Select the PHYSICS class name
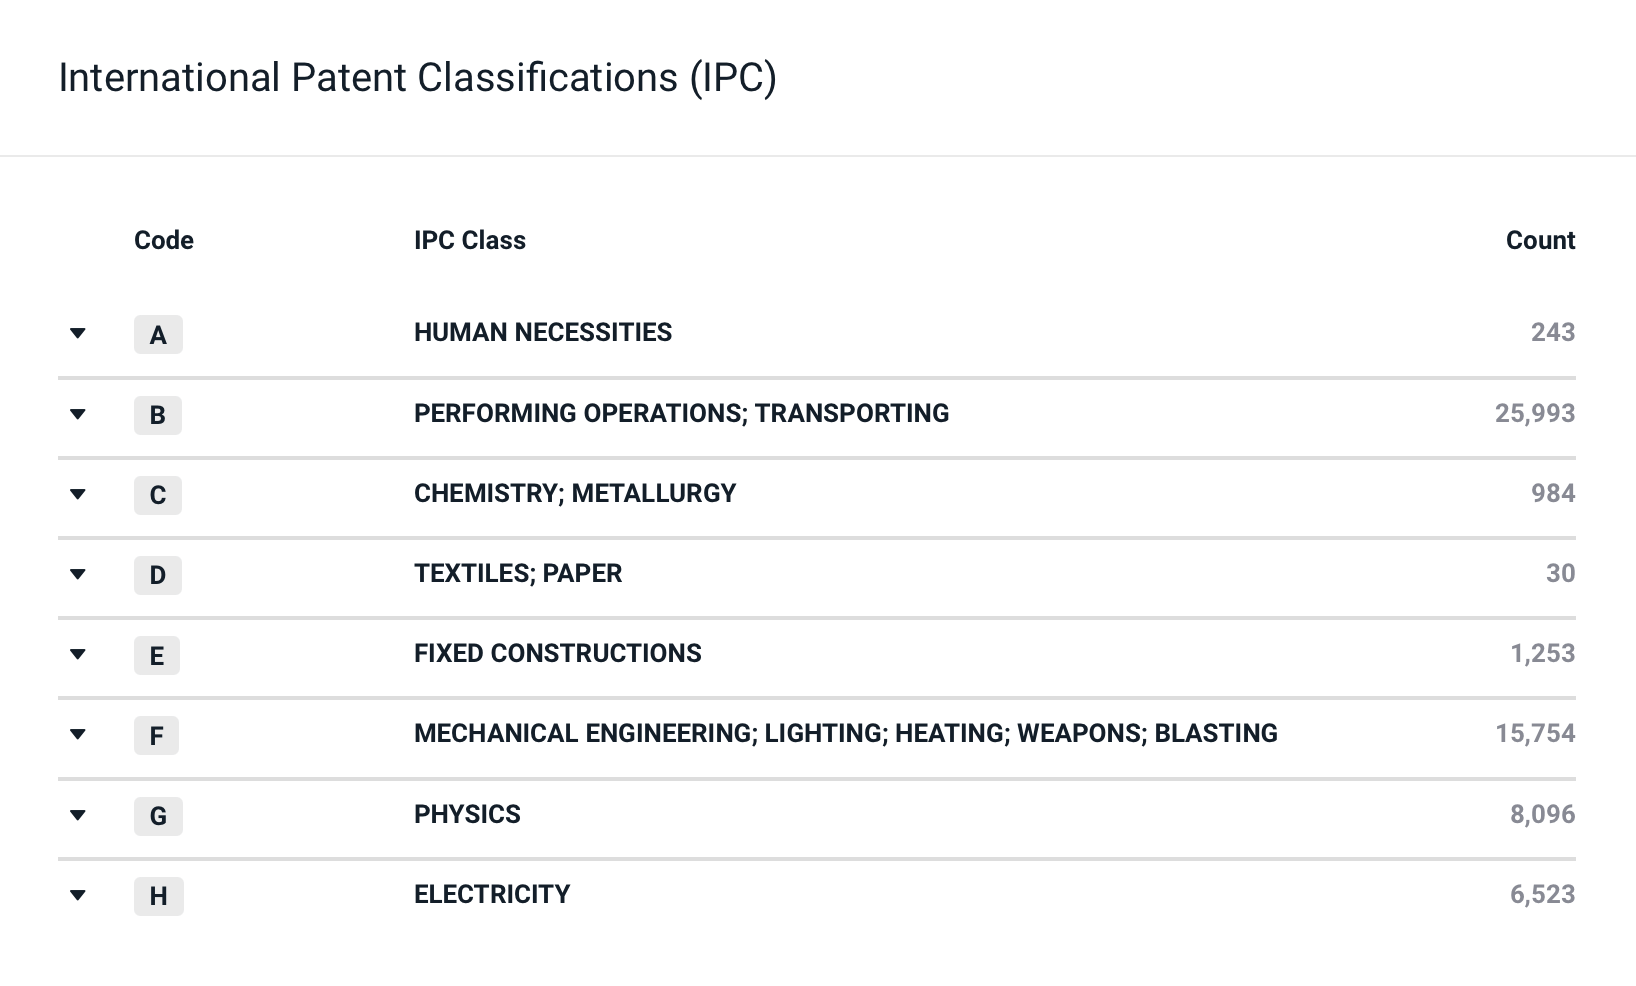 click(x=467, y=814)
